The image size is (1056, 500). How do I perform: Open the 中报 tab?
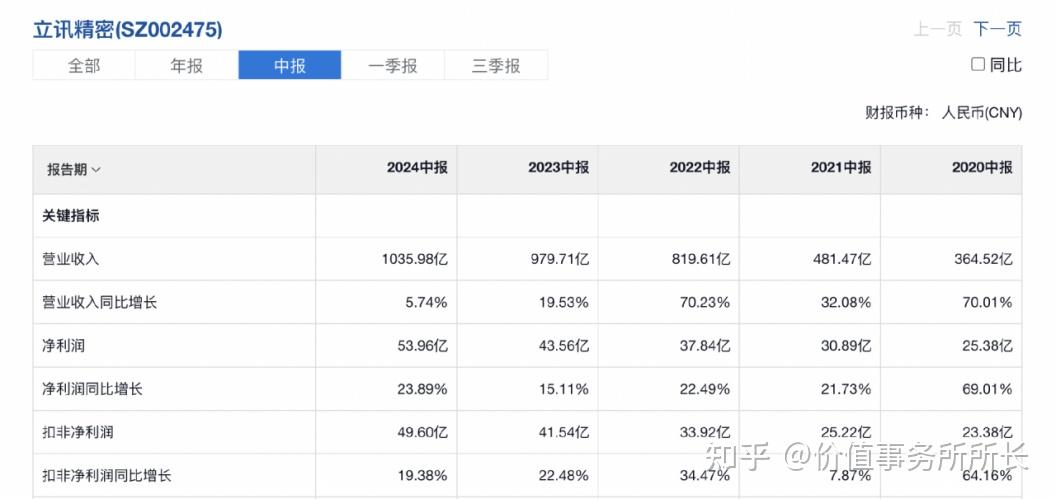[290, 66]
